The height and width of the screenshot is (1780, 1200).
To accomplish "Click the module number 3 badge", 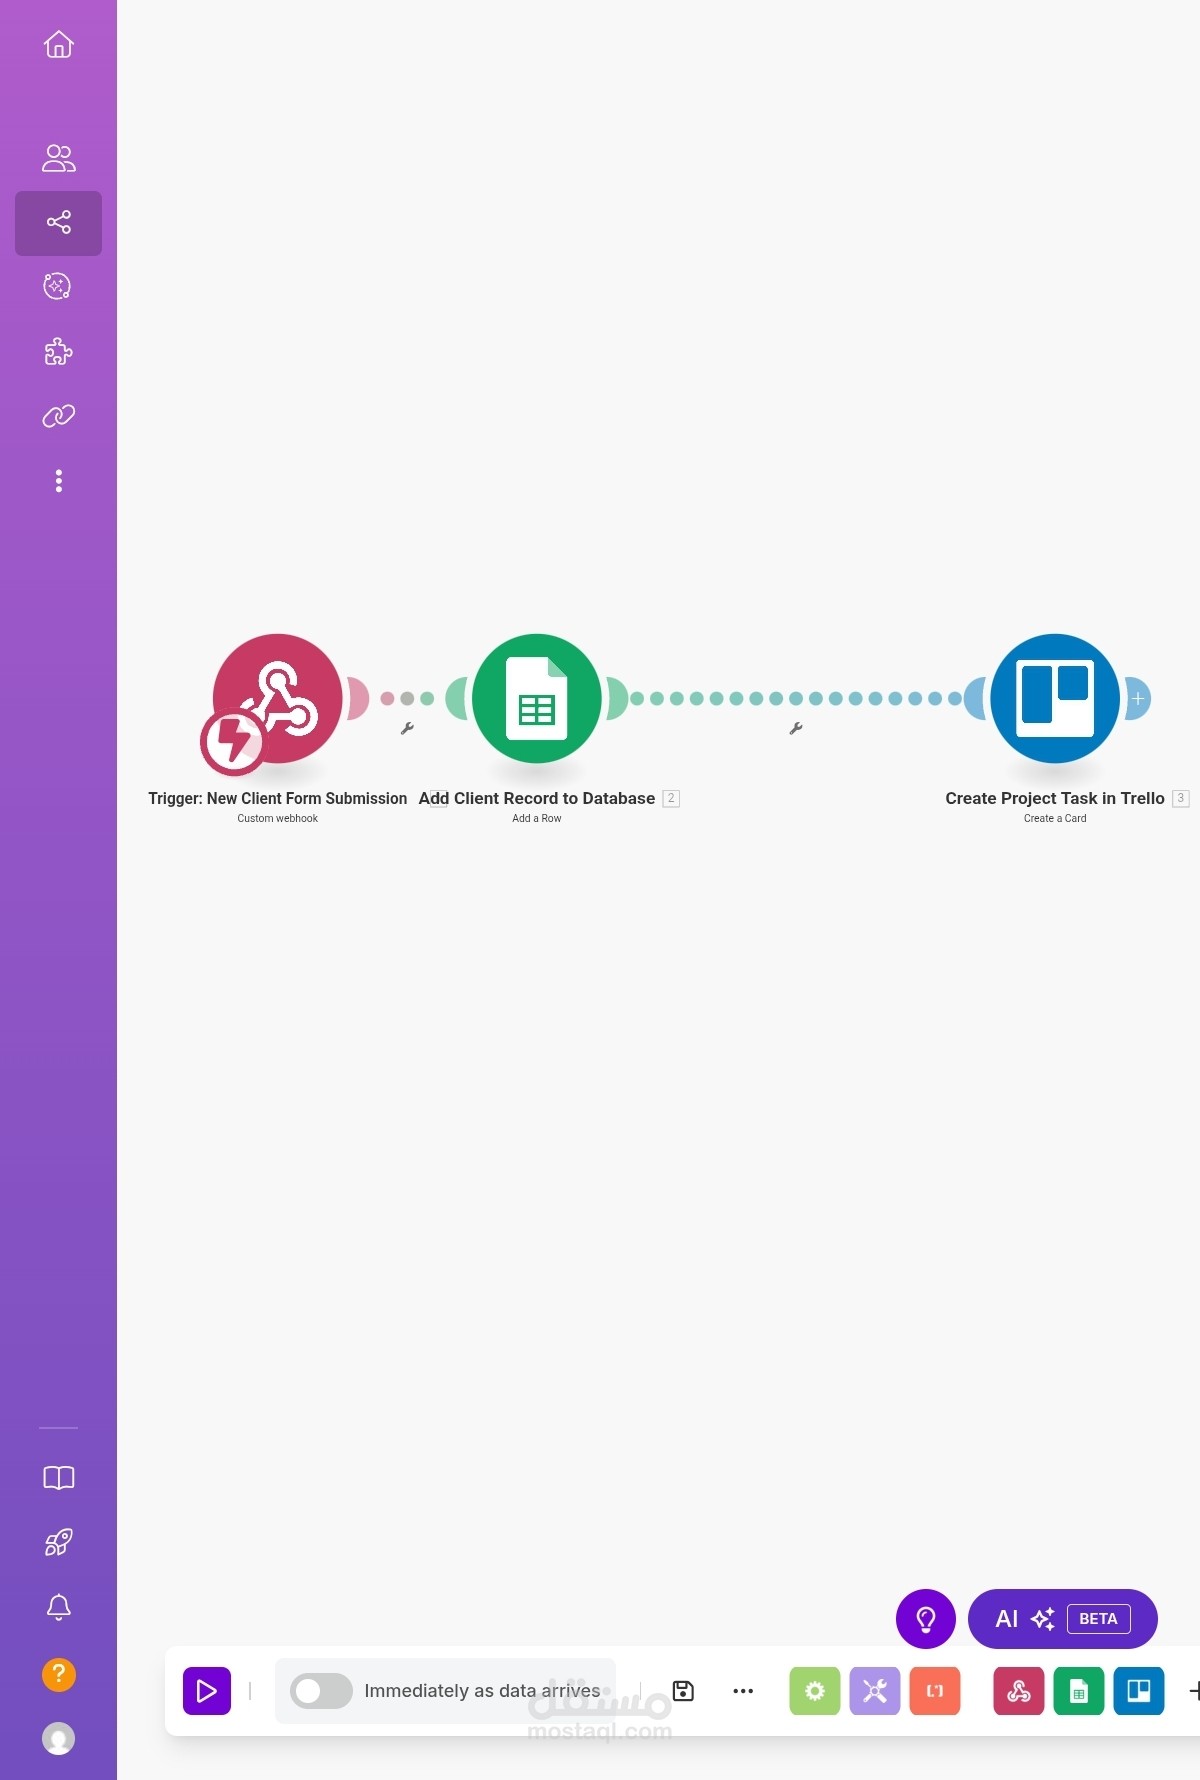I will pos(1181,798).
